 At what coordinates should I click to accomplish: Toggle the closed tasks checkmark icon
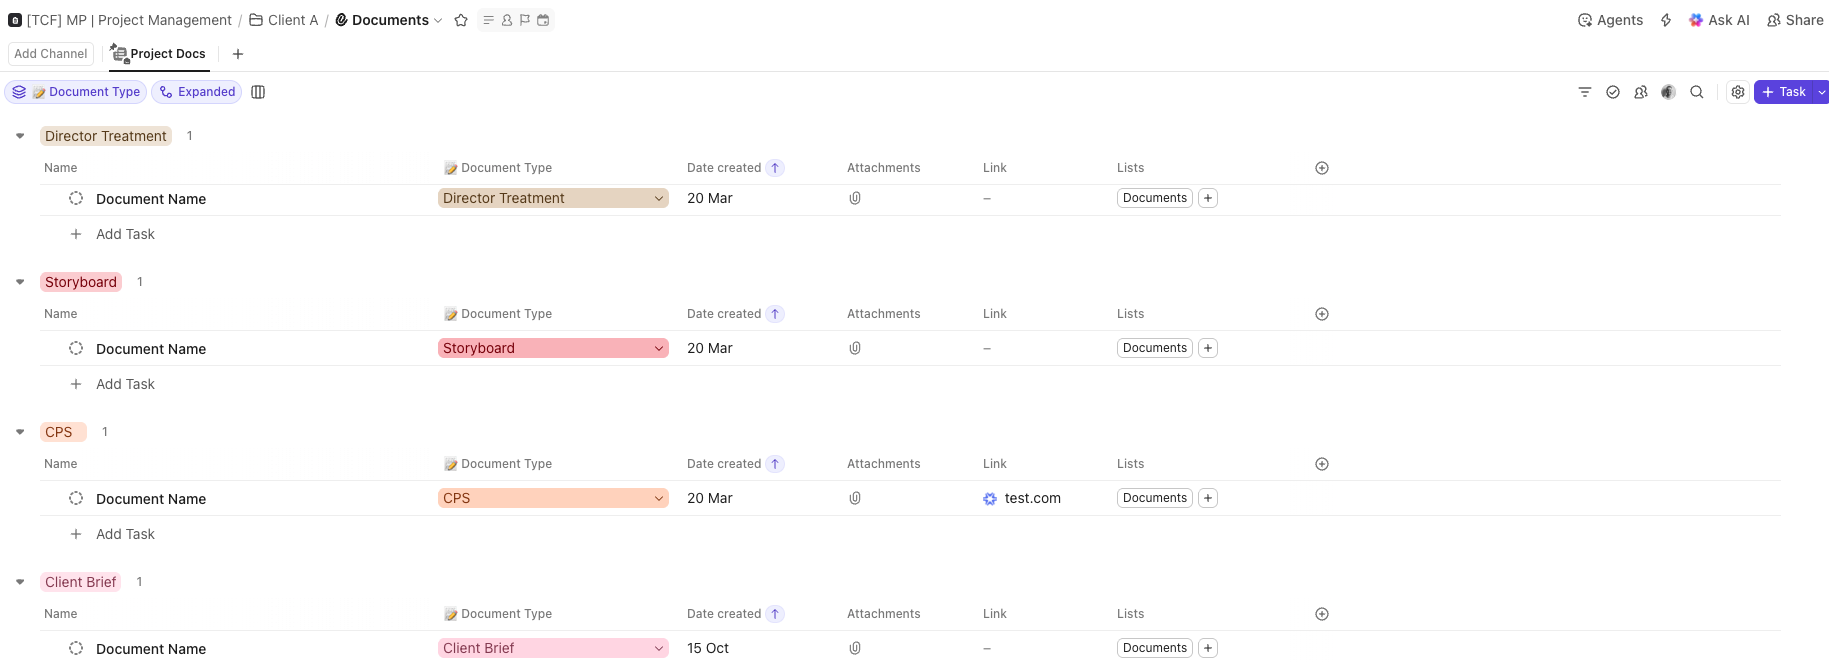point(1613,92)
